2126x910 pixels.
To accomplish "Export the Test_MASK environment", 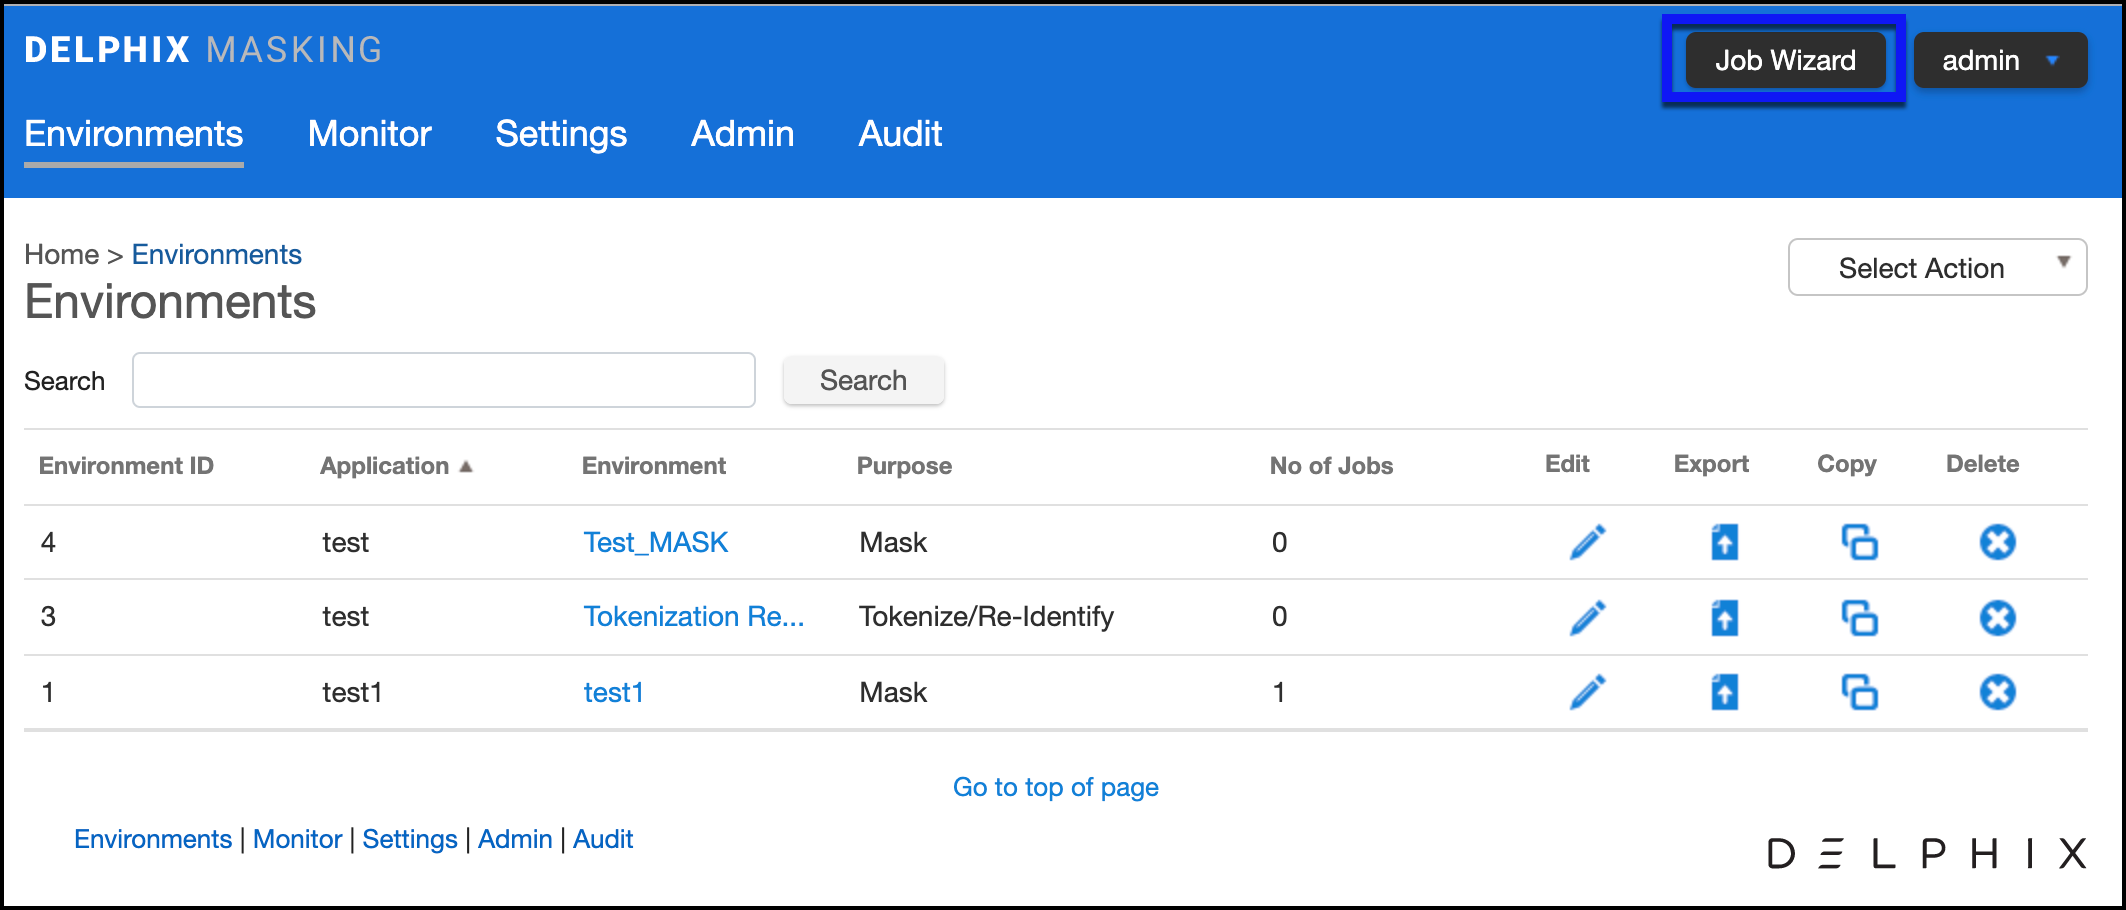I will point(1724,542).
